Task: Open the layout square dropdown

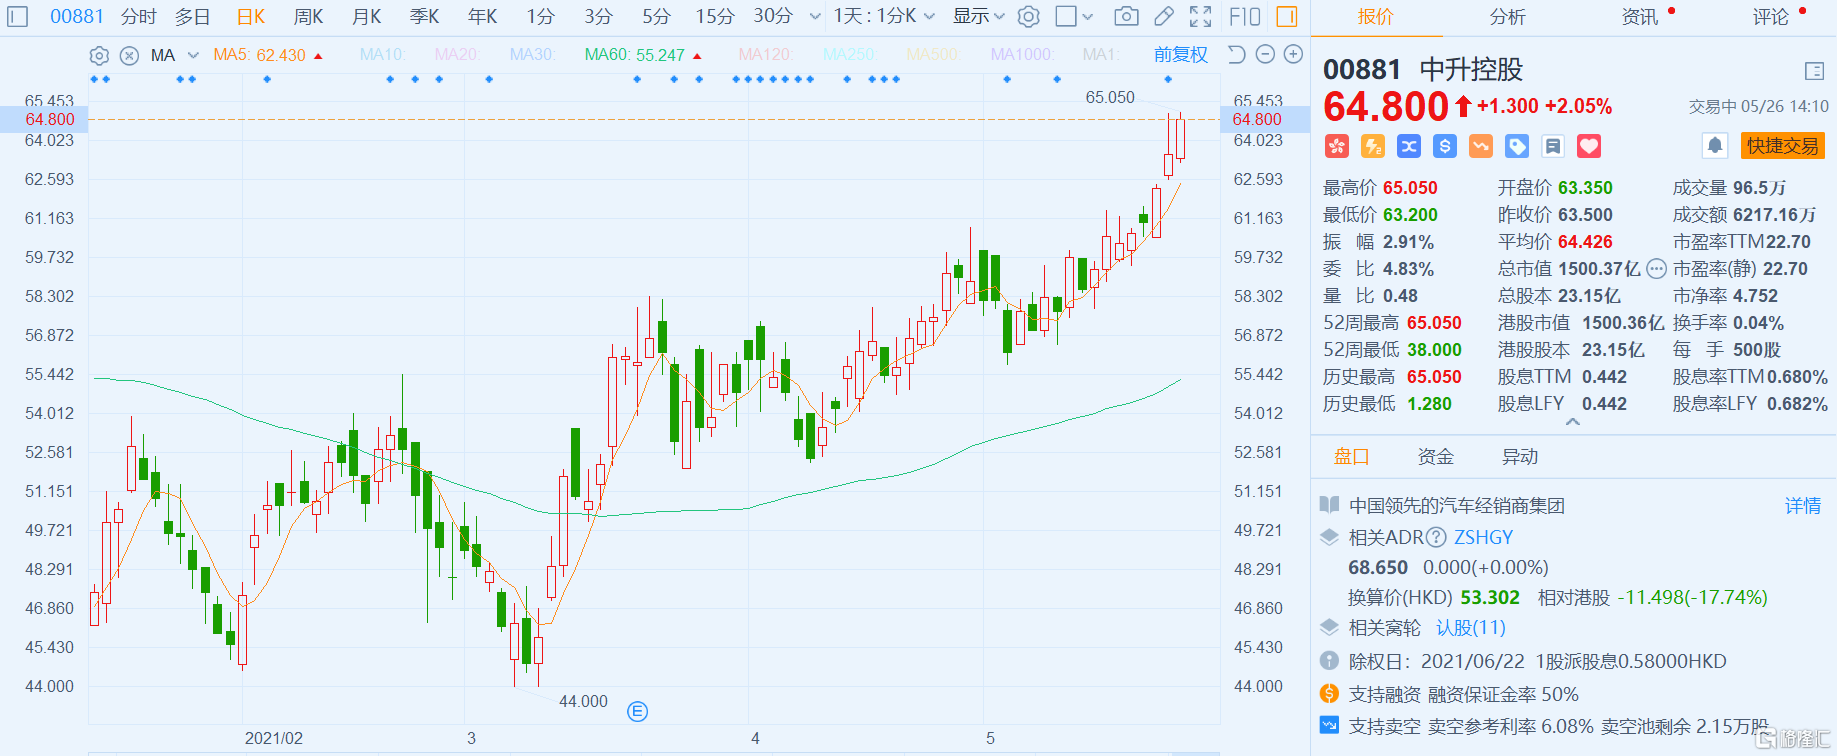Action: click(1075, 16)
